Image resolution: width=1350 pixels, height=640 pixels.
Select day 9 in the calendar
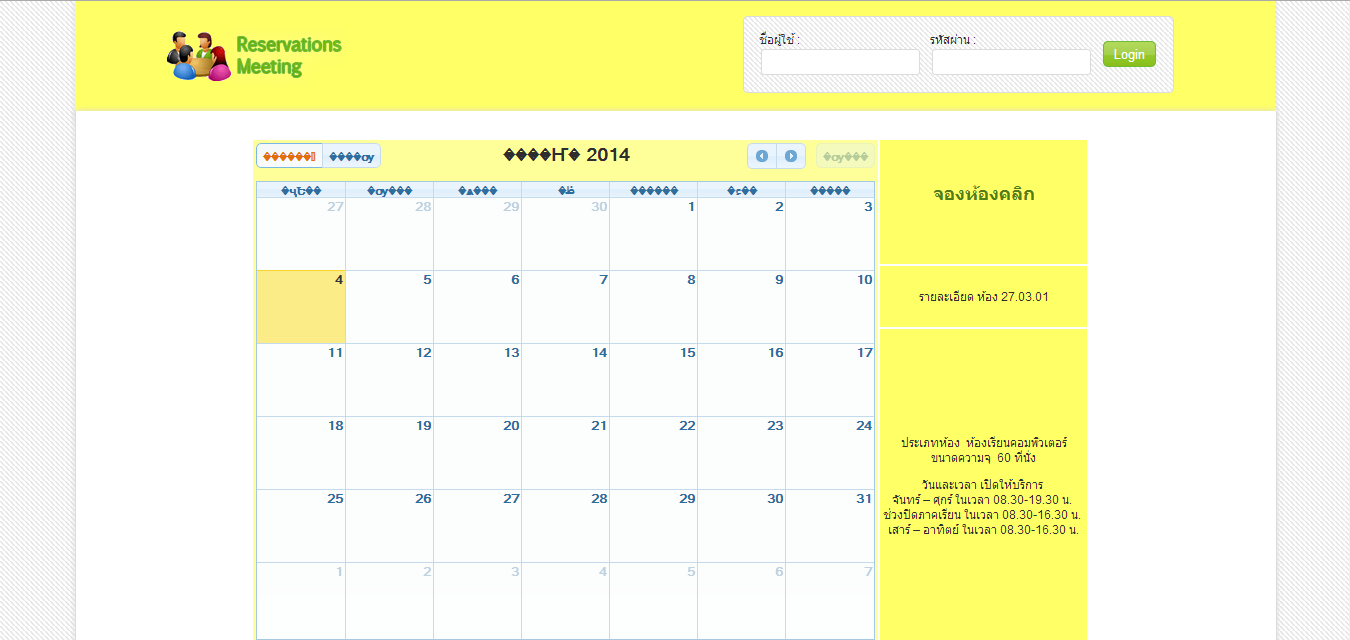[741, 307]
